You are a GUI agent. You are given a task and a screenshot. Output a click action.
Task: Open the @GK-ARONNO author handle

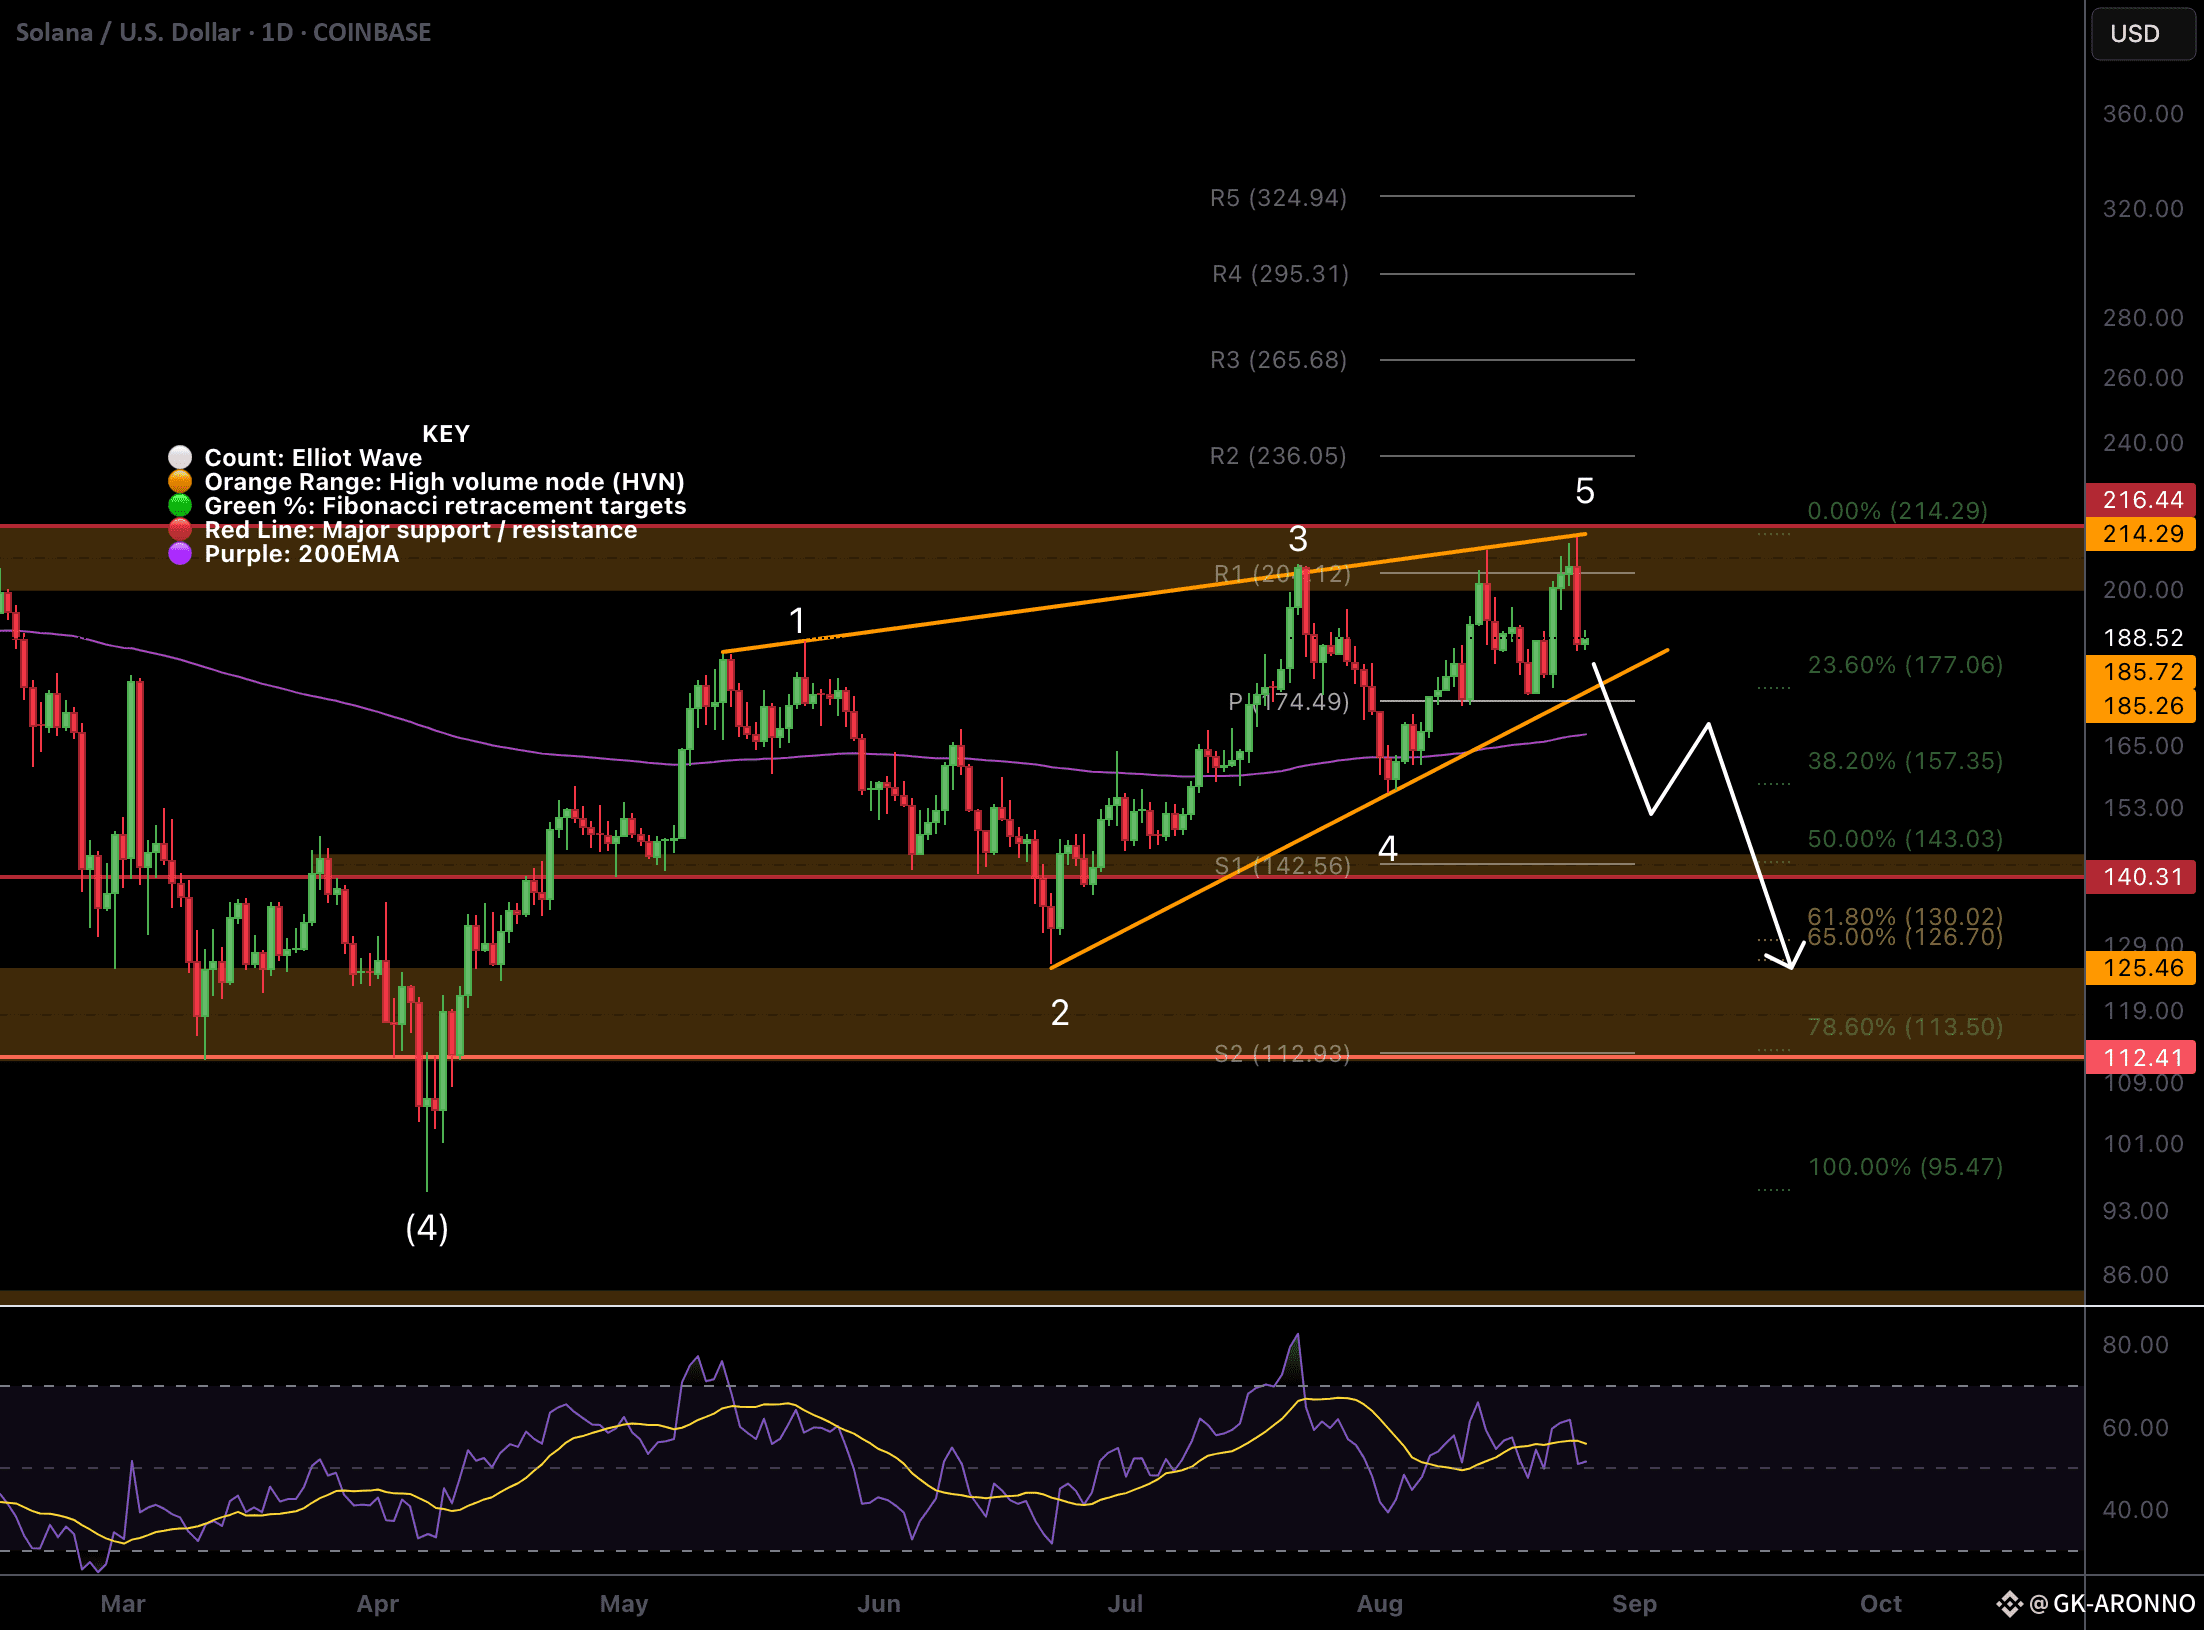2113,1604
